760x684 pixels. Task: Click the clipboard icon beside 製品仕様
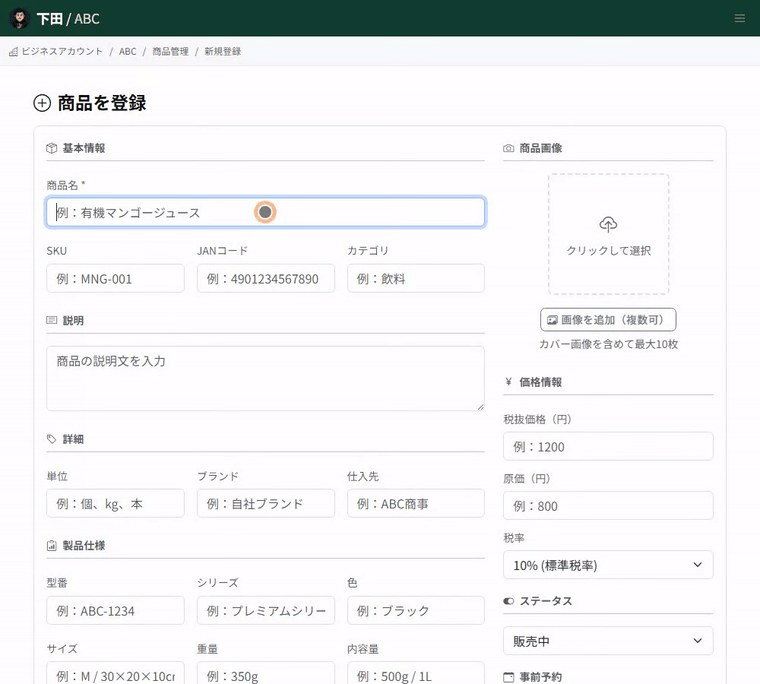[51, 546]
